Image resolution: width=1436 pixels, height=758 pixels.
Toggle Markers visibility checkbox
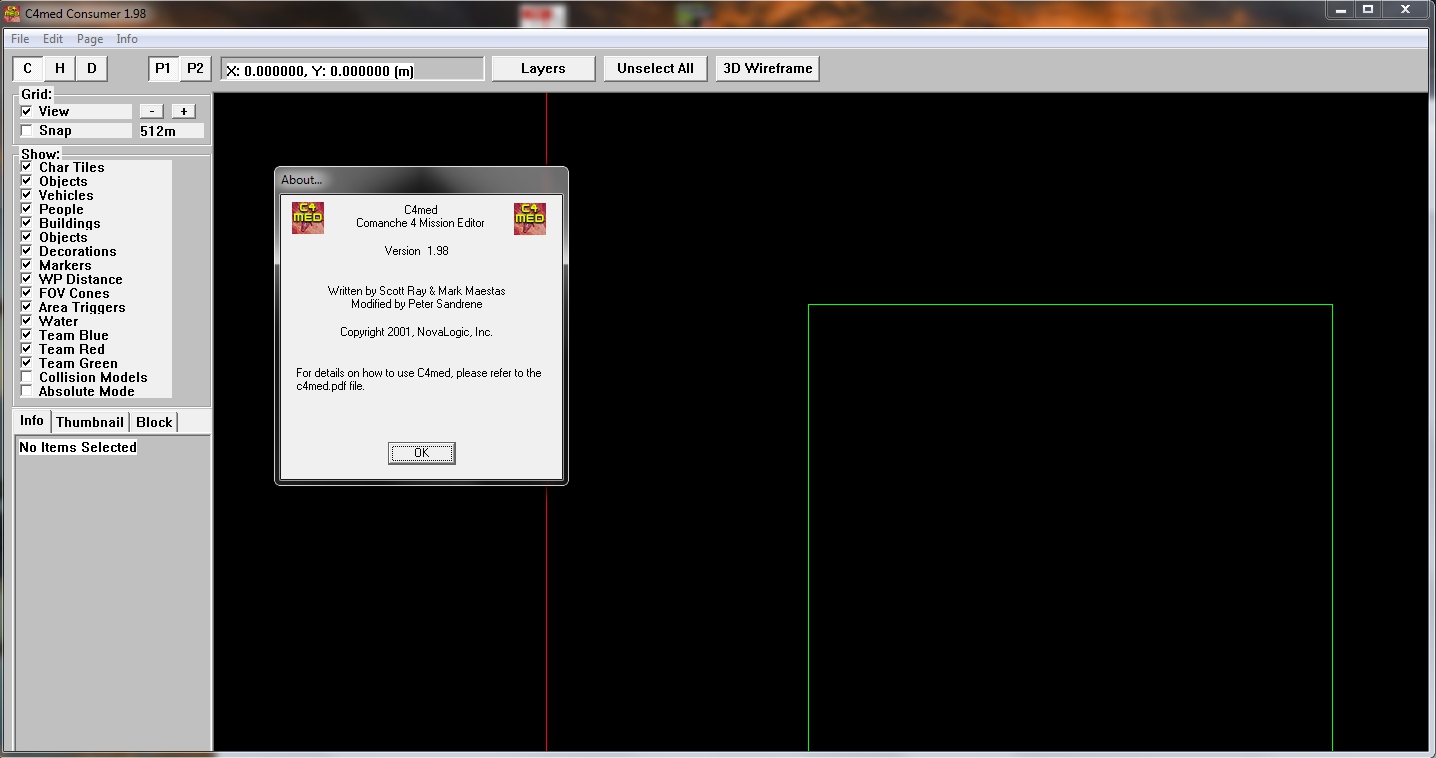[x=27, y=265]
